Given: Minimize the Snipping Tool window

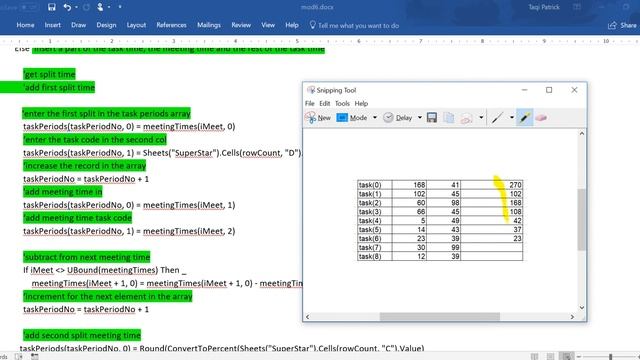Looking at the screenshot, I should pyautogui.click(x=524, y=90).
